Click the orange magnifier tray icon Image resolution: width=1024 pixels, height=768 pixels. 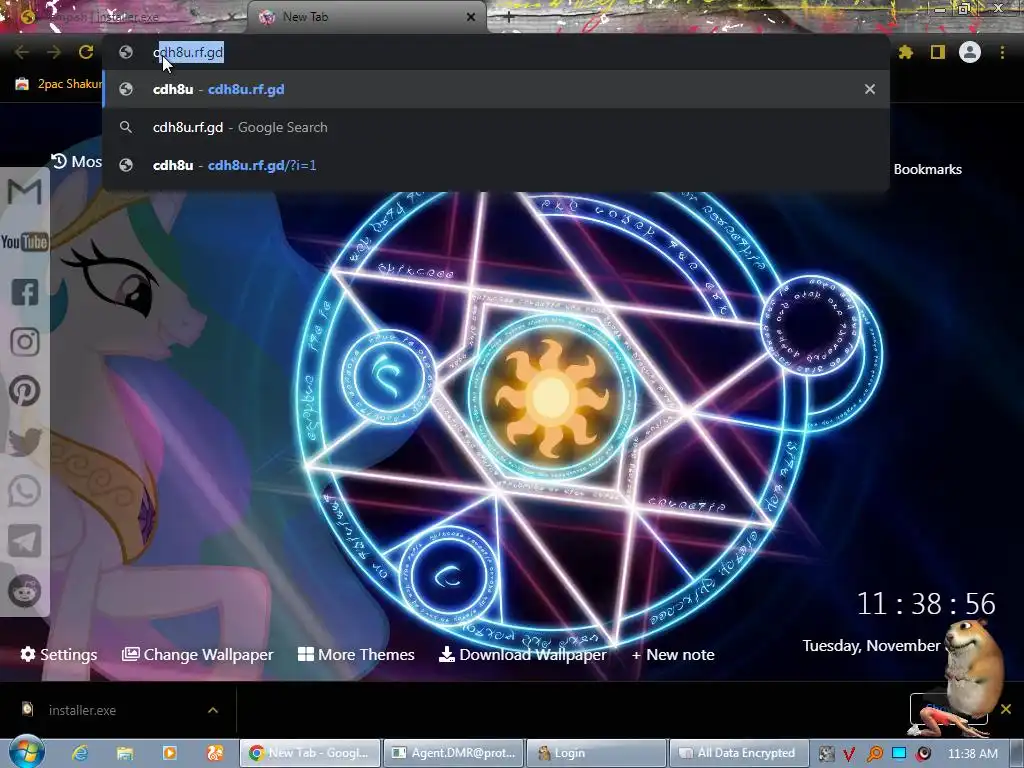(x=874, y=754)
